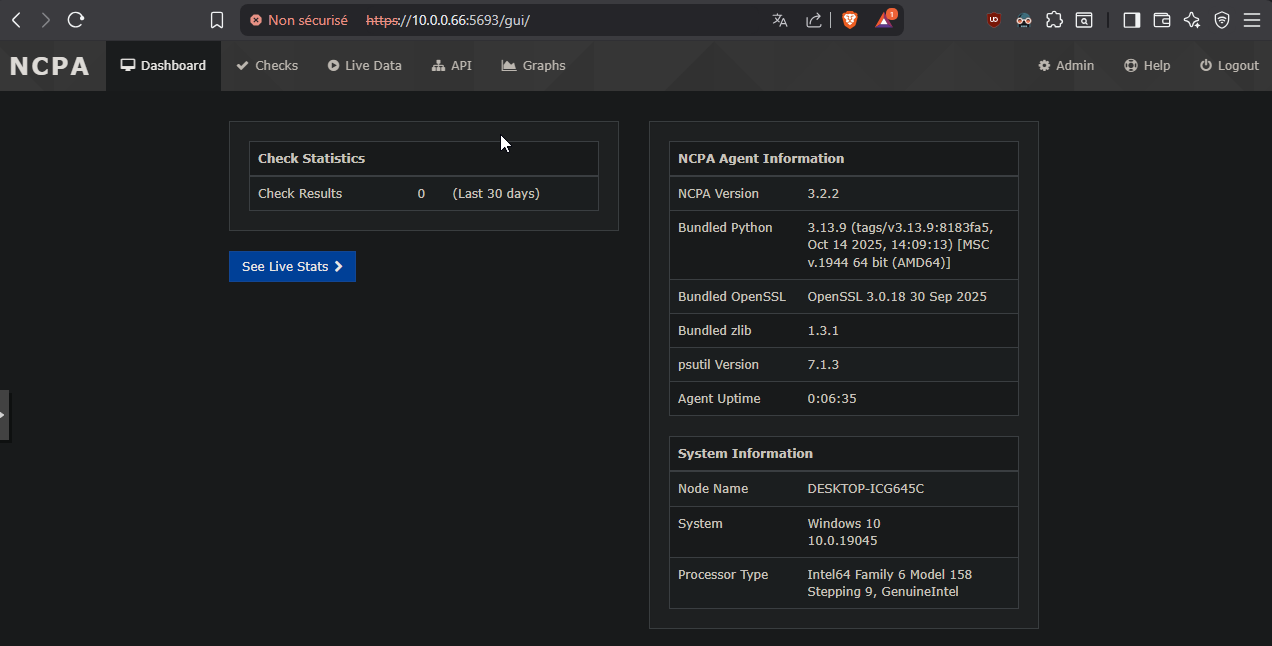1272x646 pixels.
Task: Click the translate page icon
Action: 780,20
